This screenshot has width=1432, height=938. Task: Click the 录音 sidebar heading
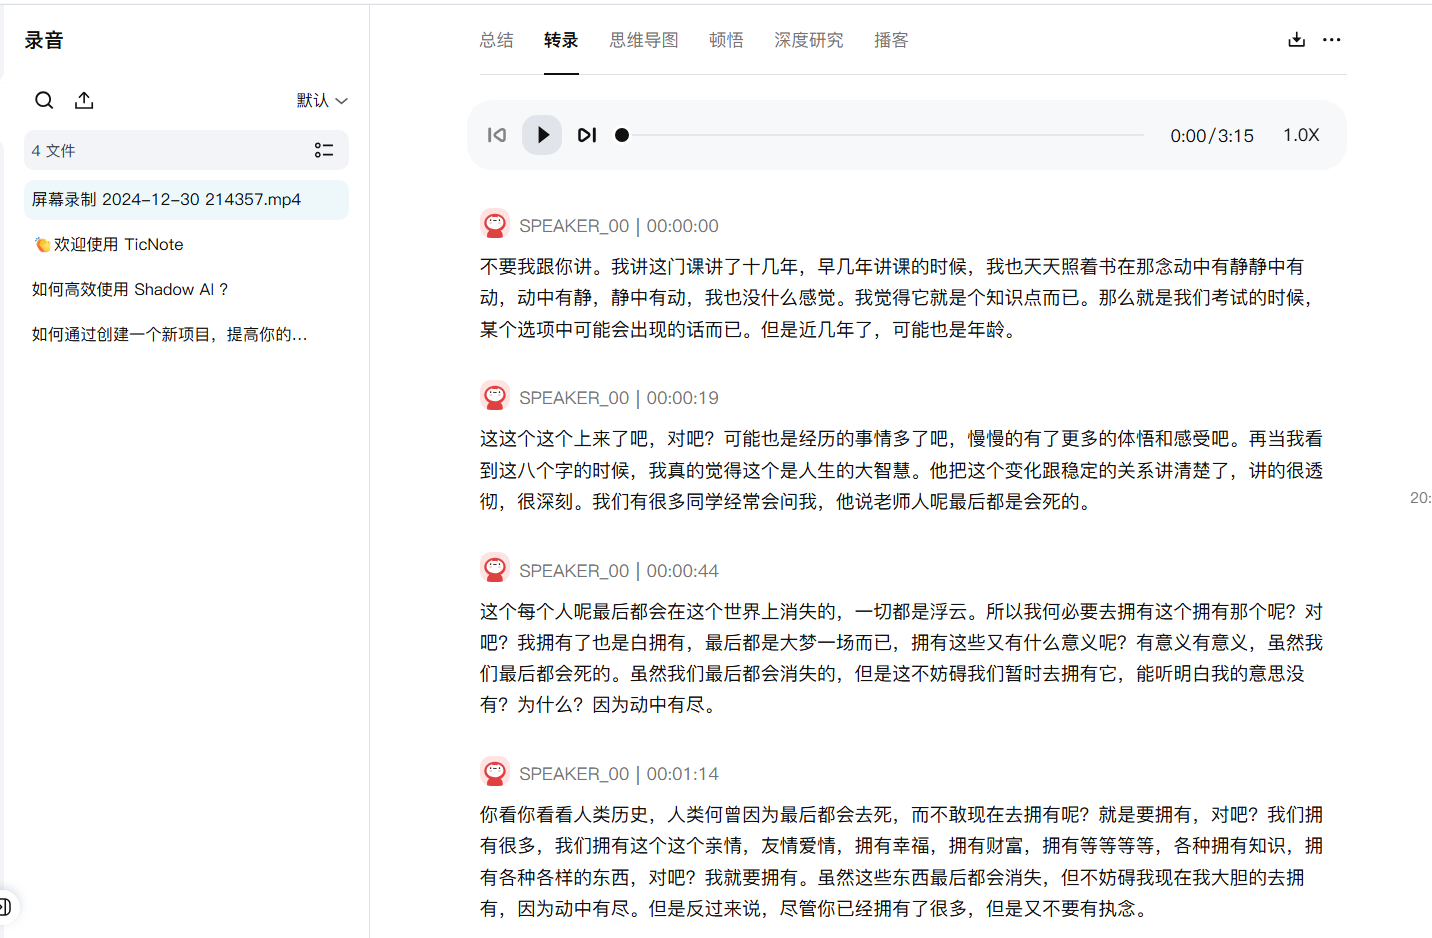pyautogui.click(x=44, y=40)
